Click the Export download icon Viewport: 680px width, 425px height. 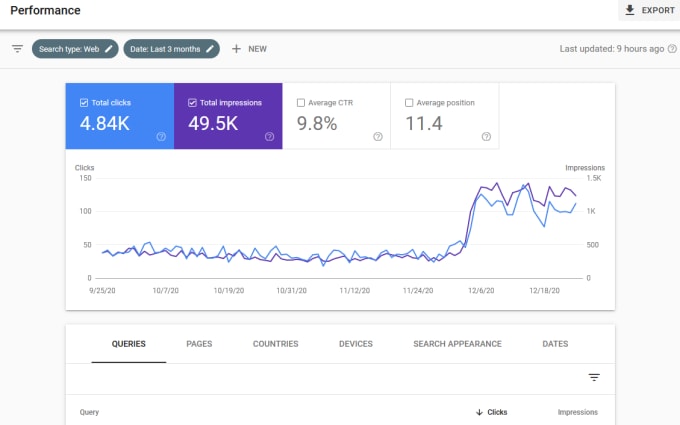click(x=630, y=10)
